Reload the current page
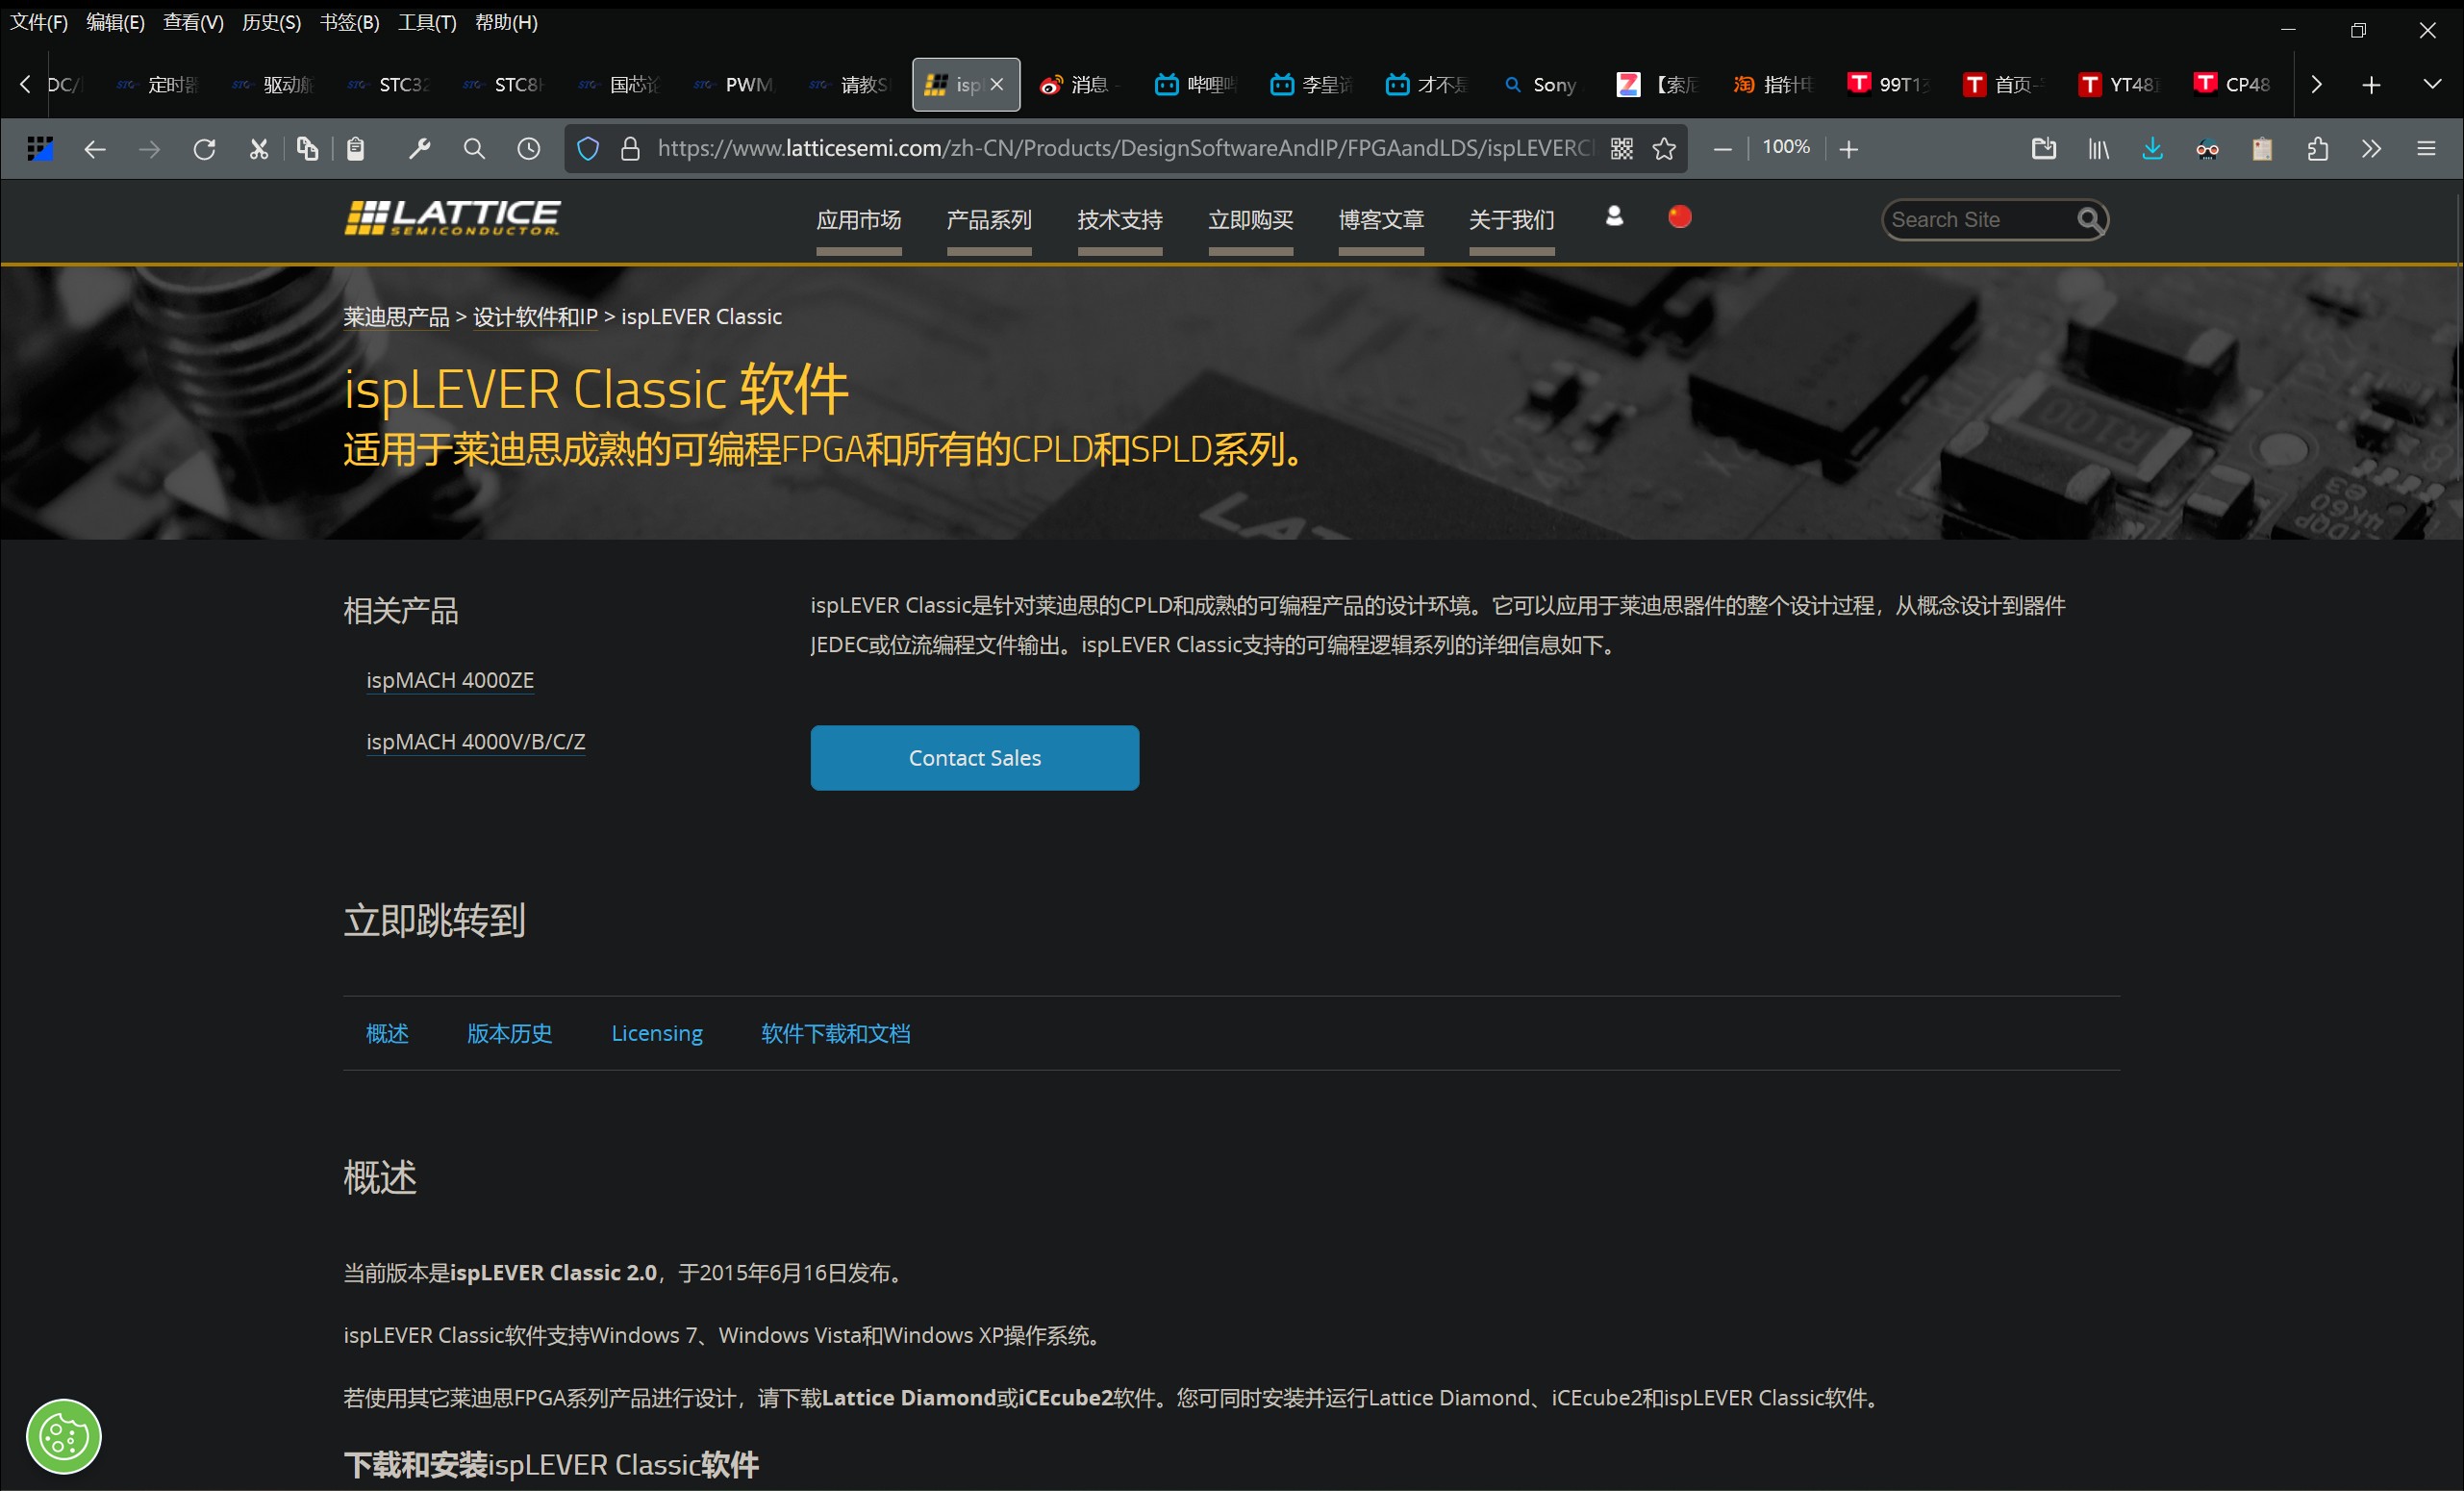 [204, 149]
